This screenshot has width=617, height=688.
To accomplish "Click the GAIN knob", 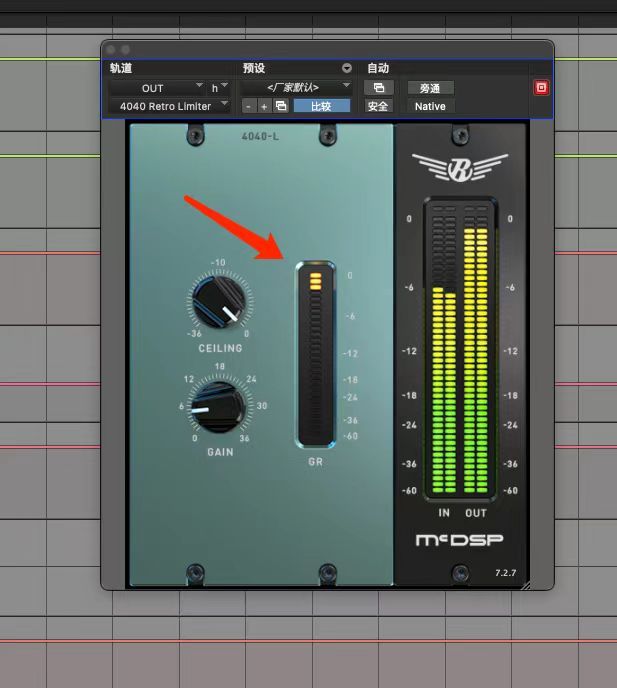I will [x=218, y=407].
